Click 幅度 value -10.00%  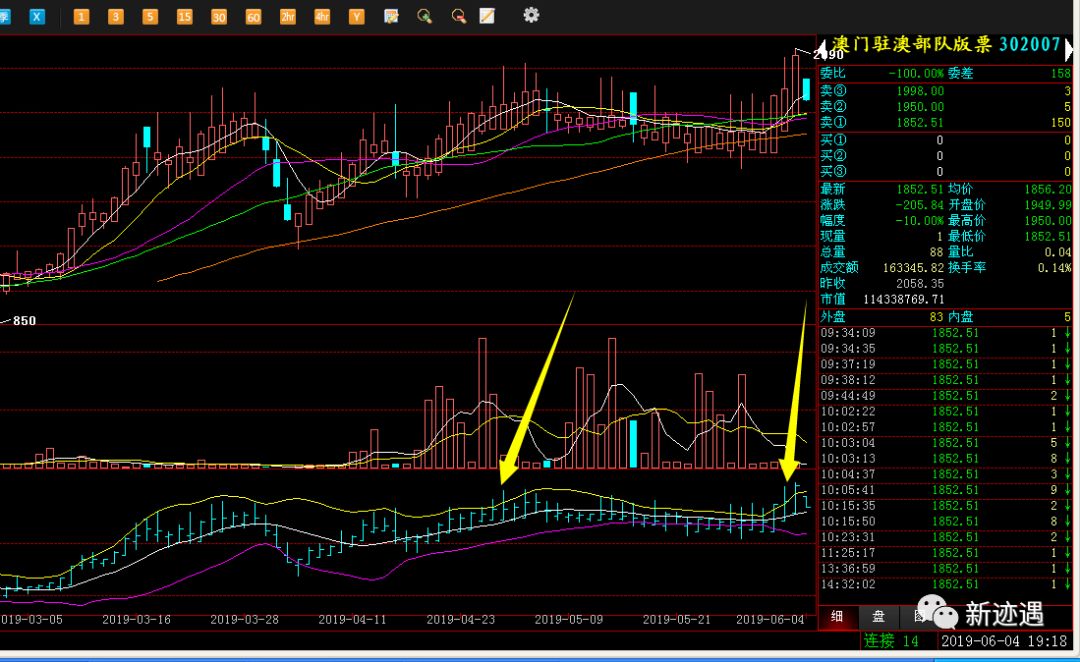point(920,220)
